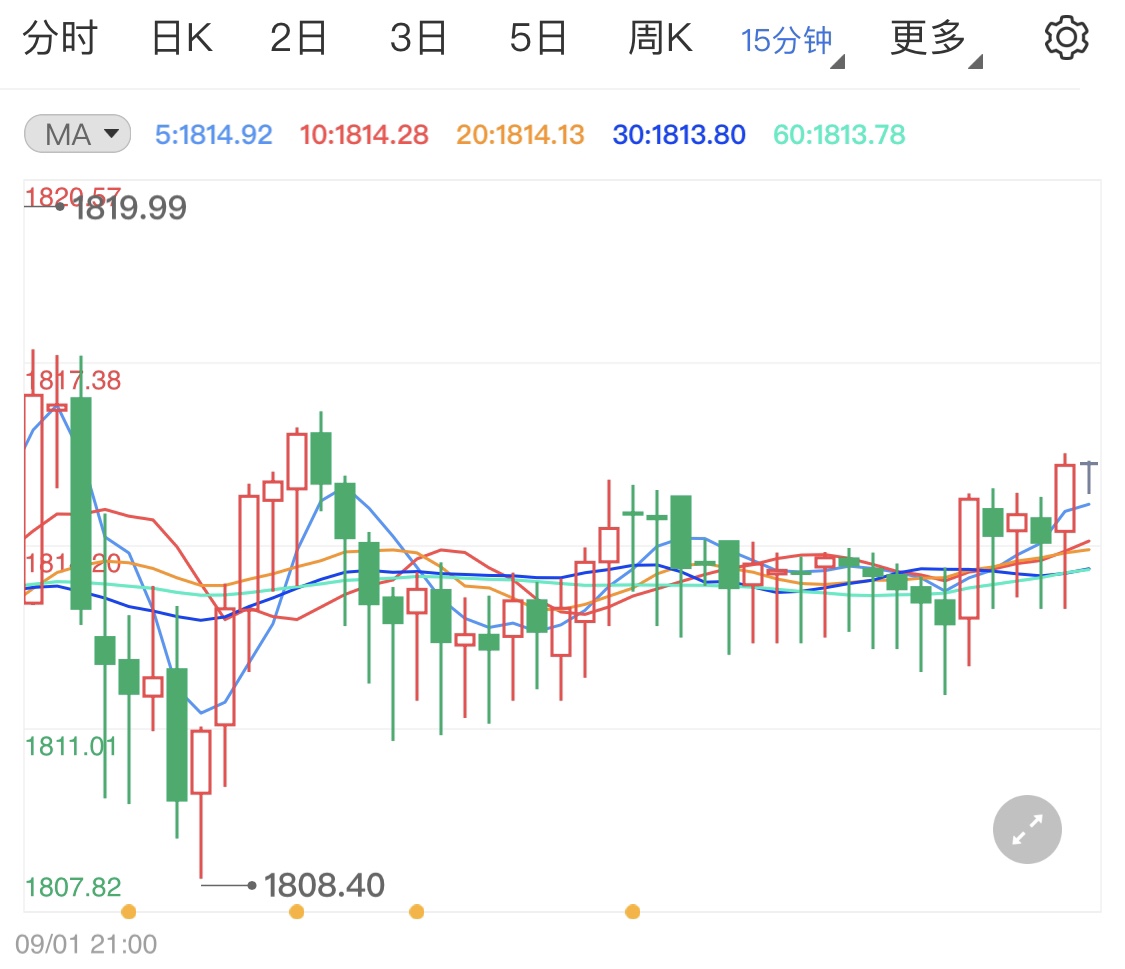1125x969 pixels.
Task: Click the 09/01 21:00 time label
Action: pos(86,944)
